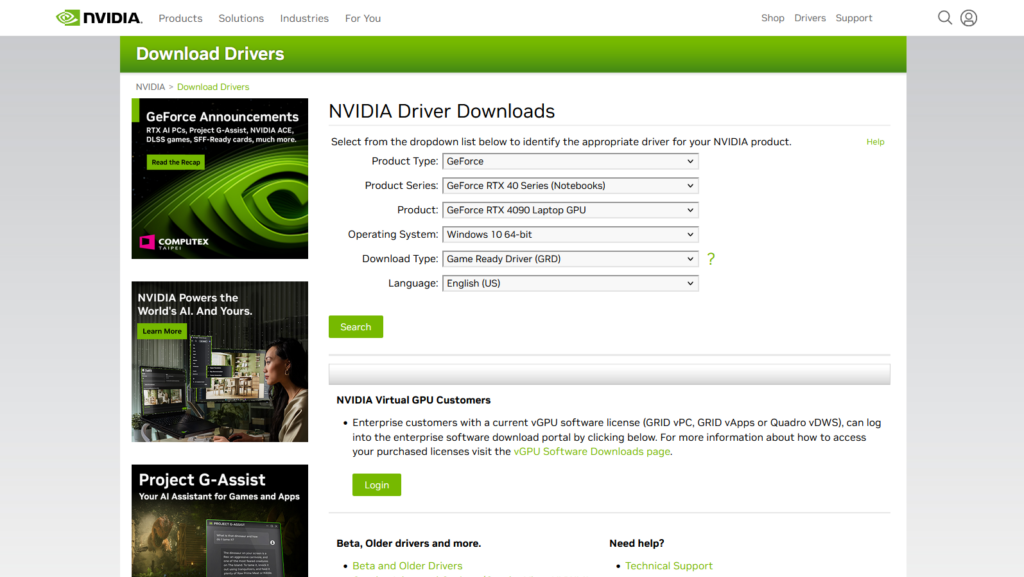Viewport: 1024px width, 577px height.
Task: Click the Read the Recap banner button
Action: (174, 161)
